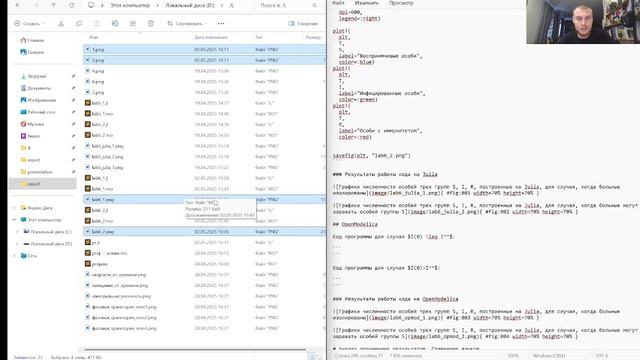Select the file lab5_julia_3.png
This screenshot has height=360, width=640.
tap(204, 167)
